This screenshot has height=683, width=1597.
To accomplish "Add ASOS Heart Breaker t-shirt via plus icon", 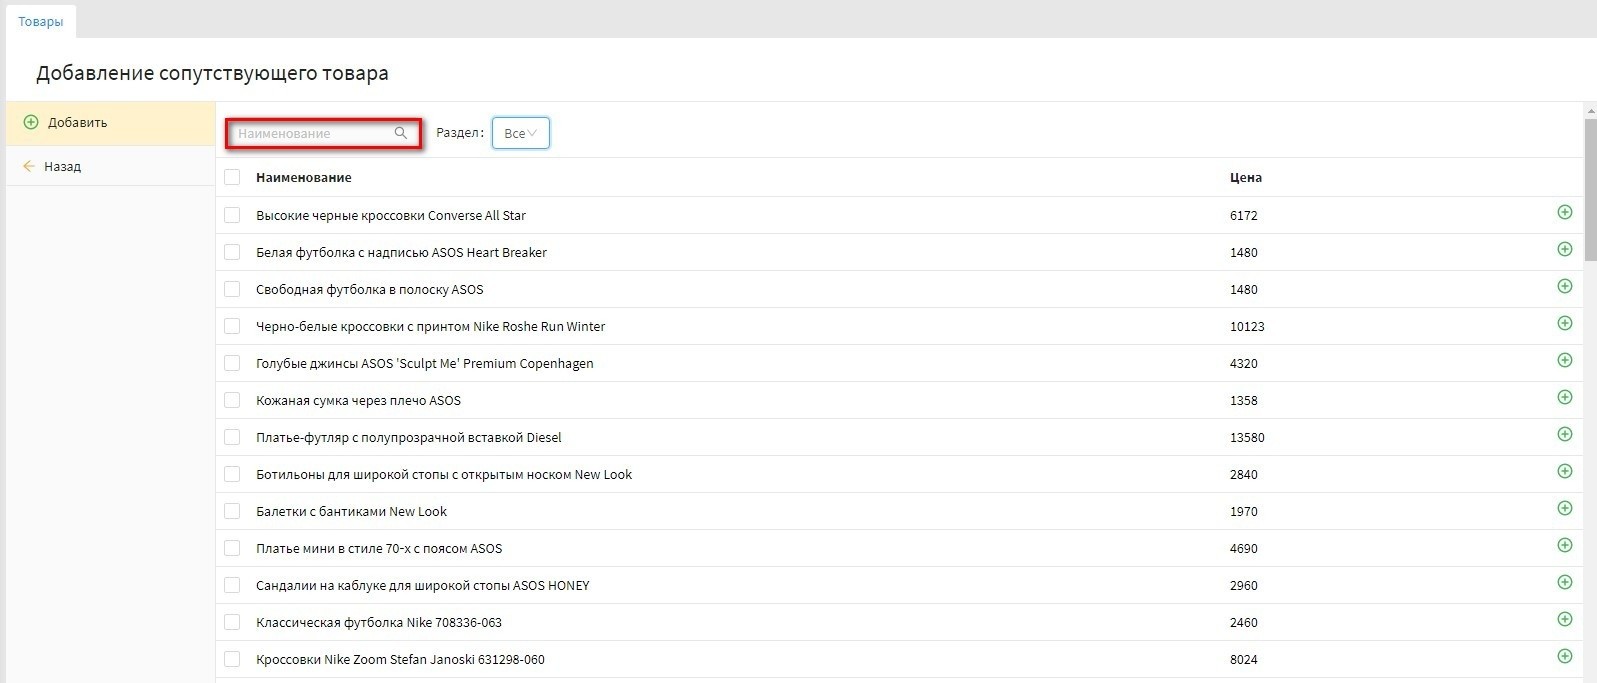I will click(1564, 249).
